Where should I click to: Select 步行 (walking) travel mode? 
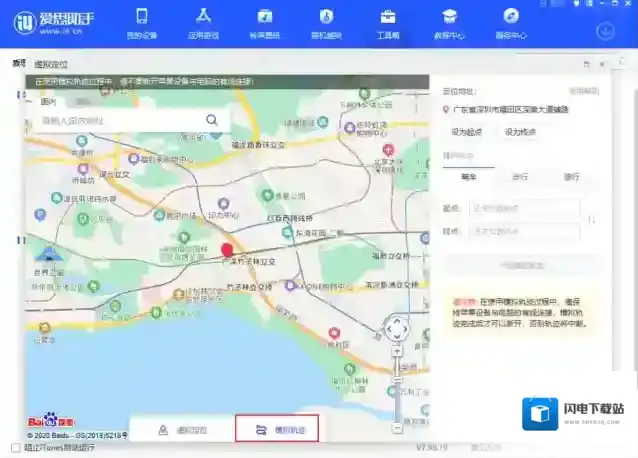(x=520, y=177)
